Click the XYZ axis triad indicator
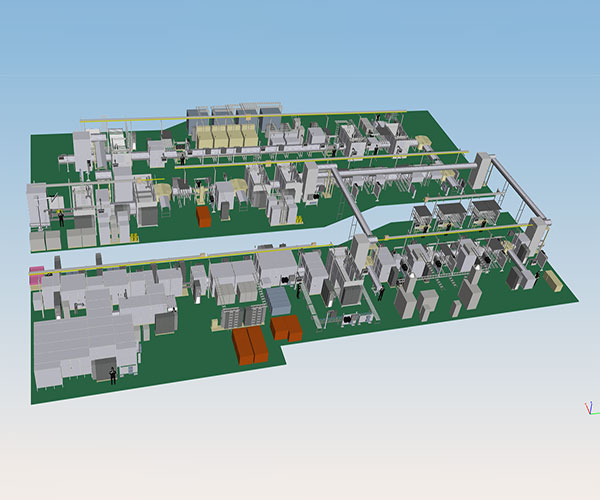600x500 pixels. (590, 407)
